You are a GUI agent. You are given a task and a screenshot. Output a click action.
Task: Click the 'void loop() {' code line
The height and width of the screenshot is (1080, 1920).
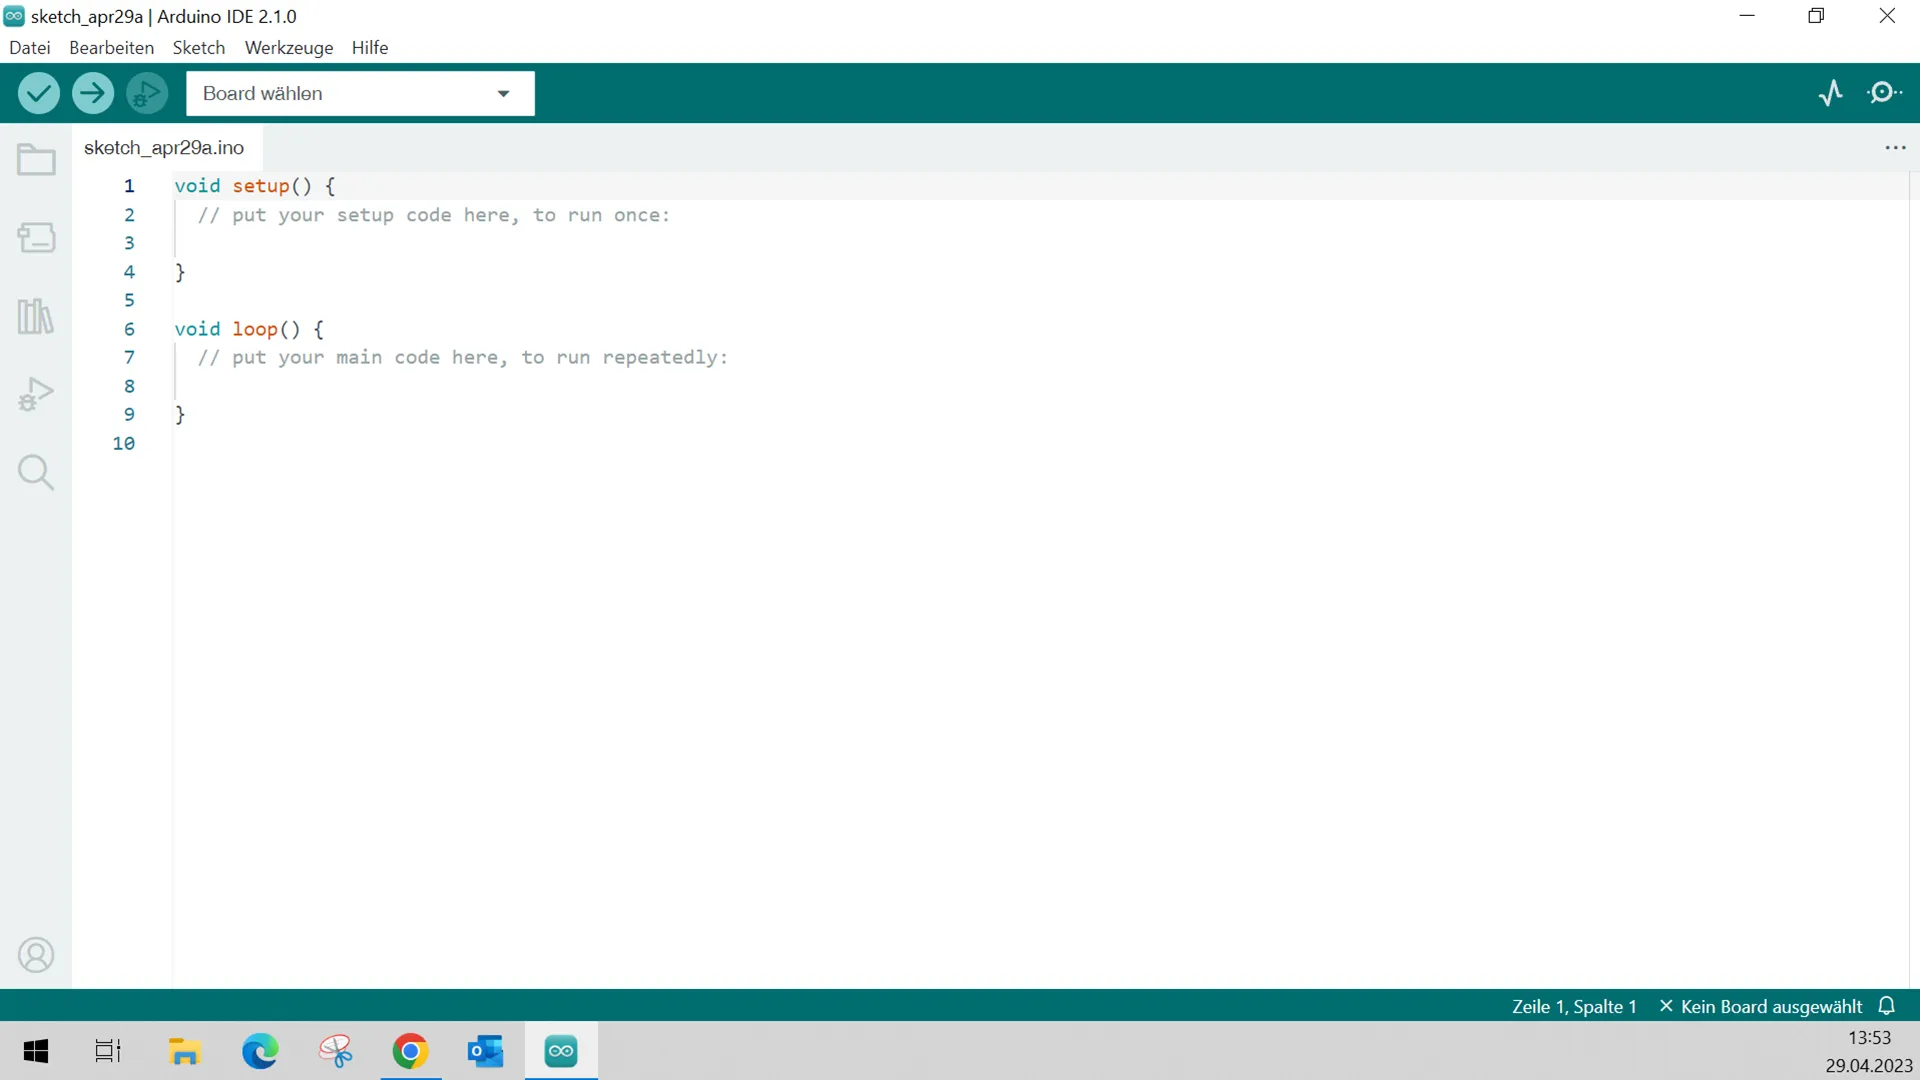coord(249,329)
